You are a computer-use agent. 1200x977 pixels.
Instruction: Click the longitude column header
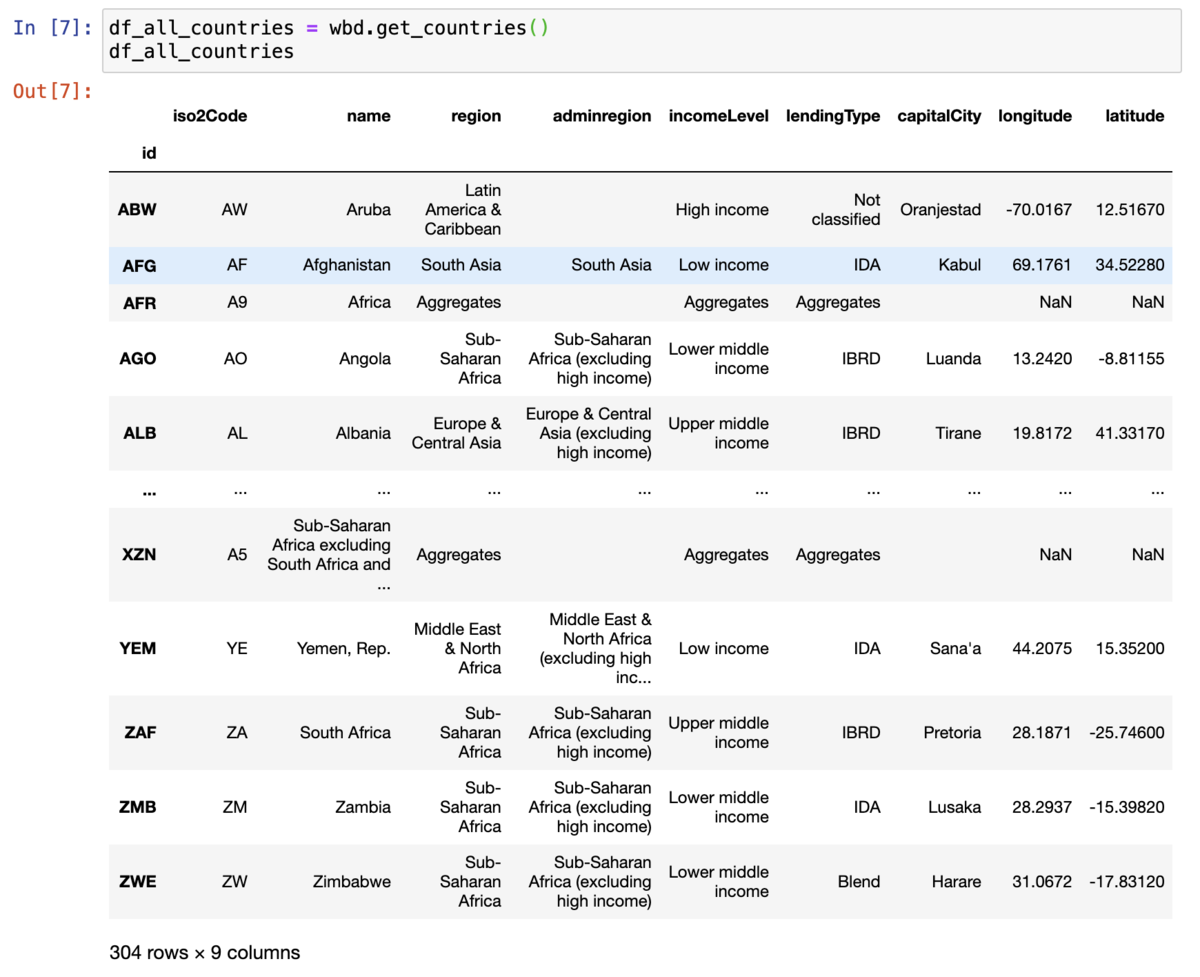pyautogui.click(x=1035, y=116)
